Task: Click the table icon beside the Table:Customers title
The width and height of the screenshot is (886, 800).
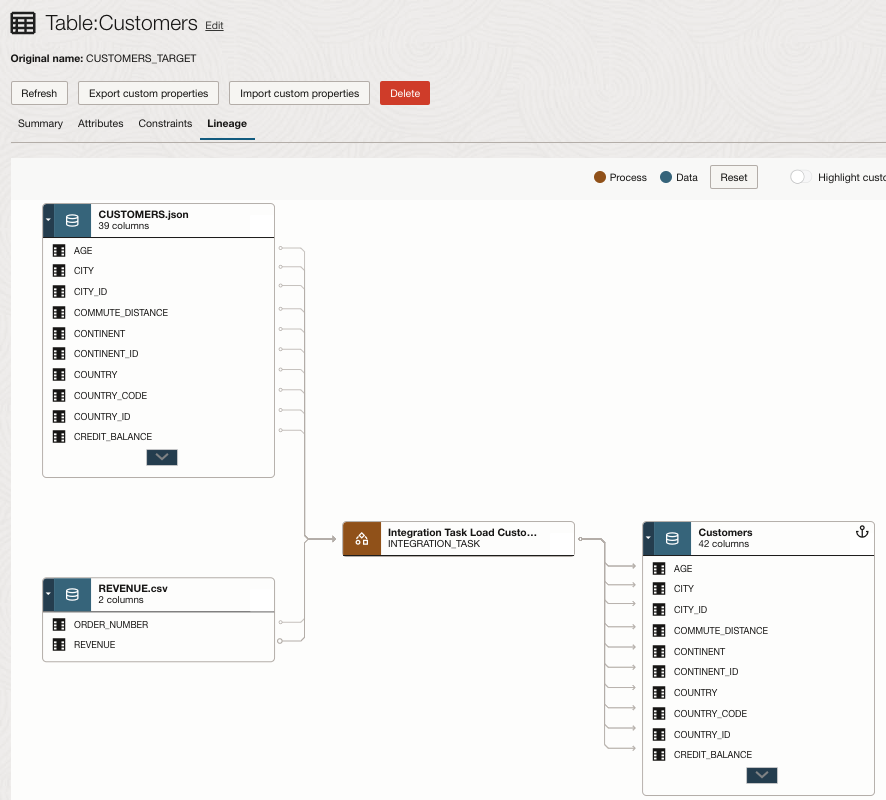Action: coord(23,24)
